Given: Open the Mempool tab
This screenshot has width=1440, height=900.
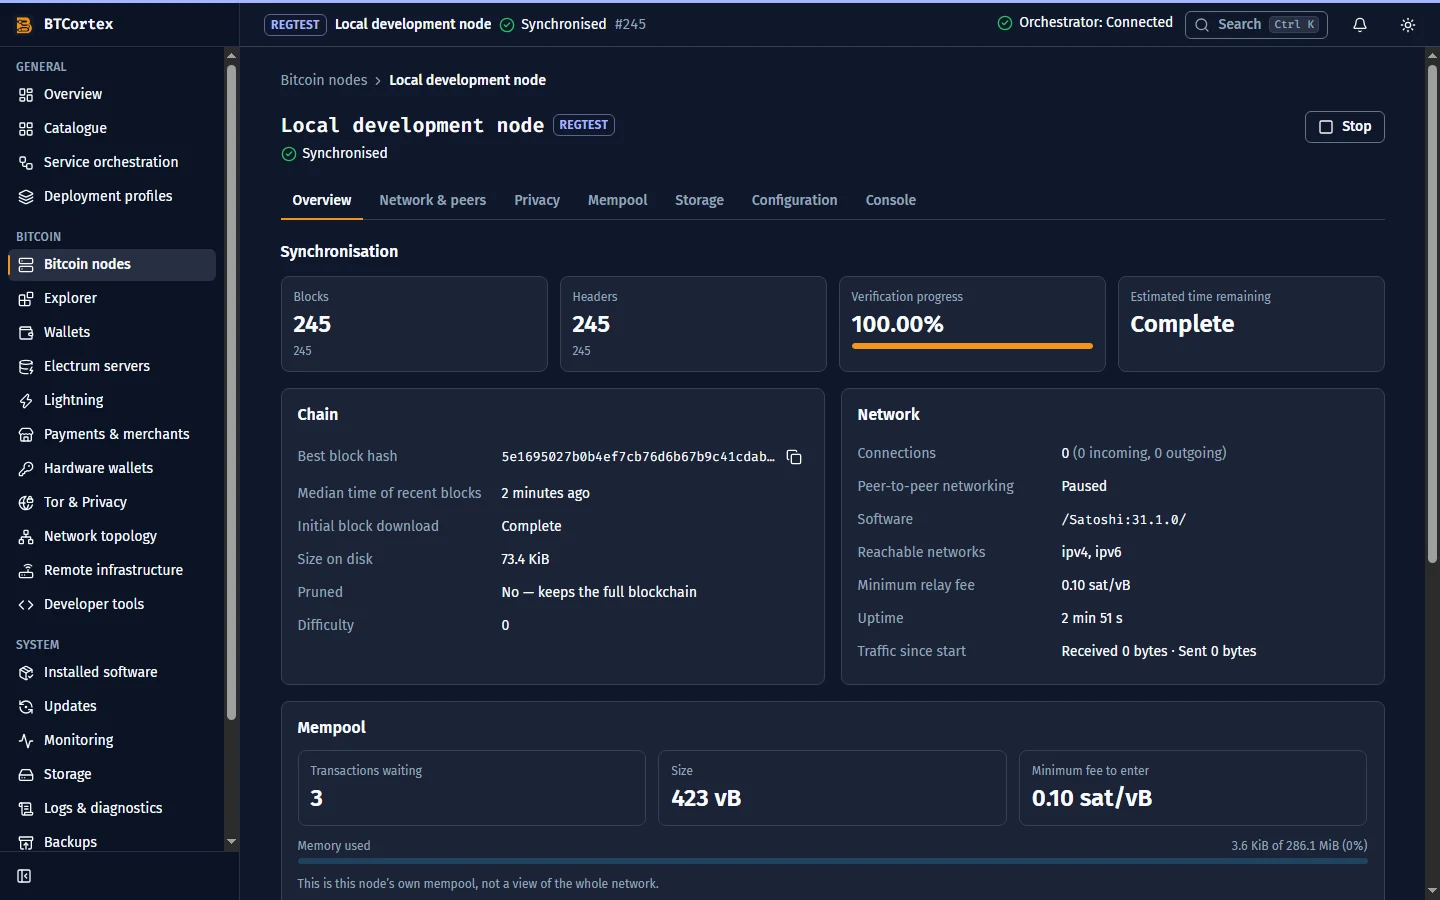Looking at the screenshot, I should pyautogui.click(x=617, y=200).
